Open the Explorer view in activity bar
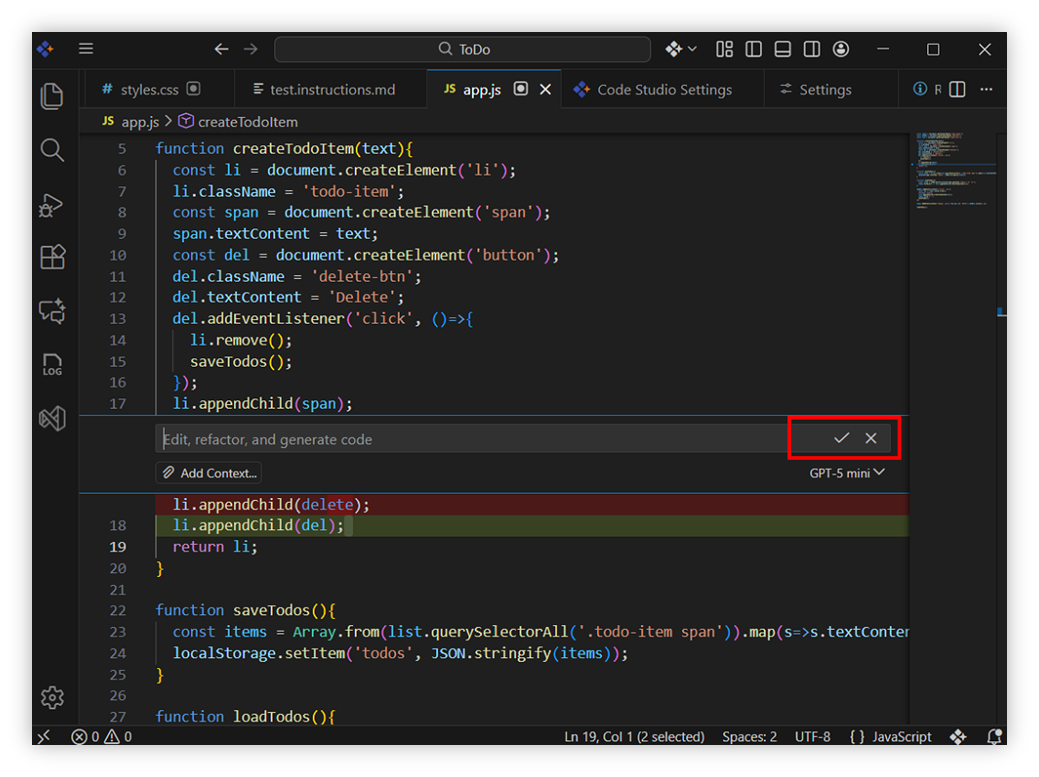Screen dimensions: 1039x777 [x=52, y=97]
